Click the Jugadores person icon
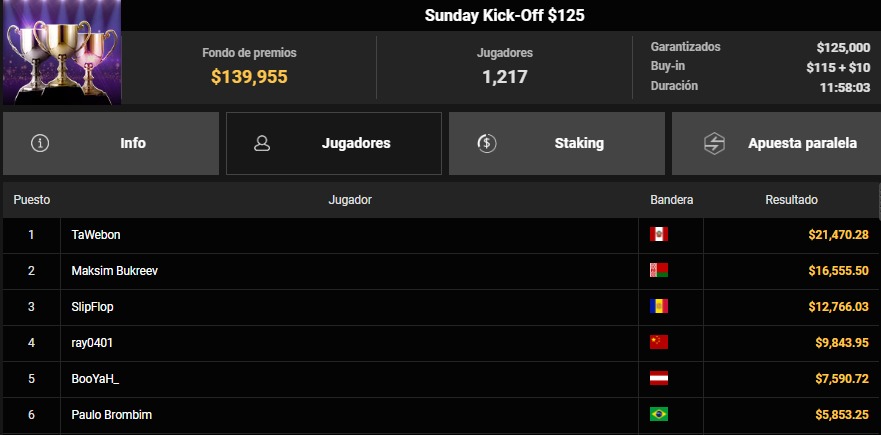The image size is (881, 435). [x=262, y=143]
